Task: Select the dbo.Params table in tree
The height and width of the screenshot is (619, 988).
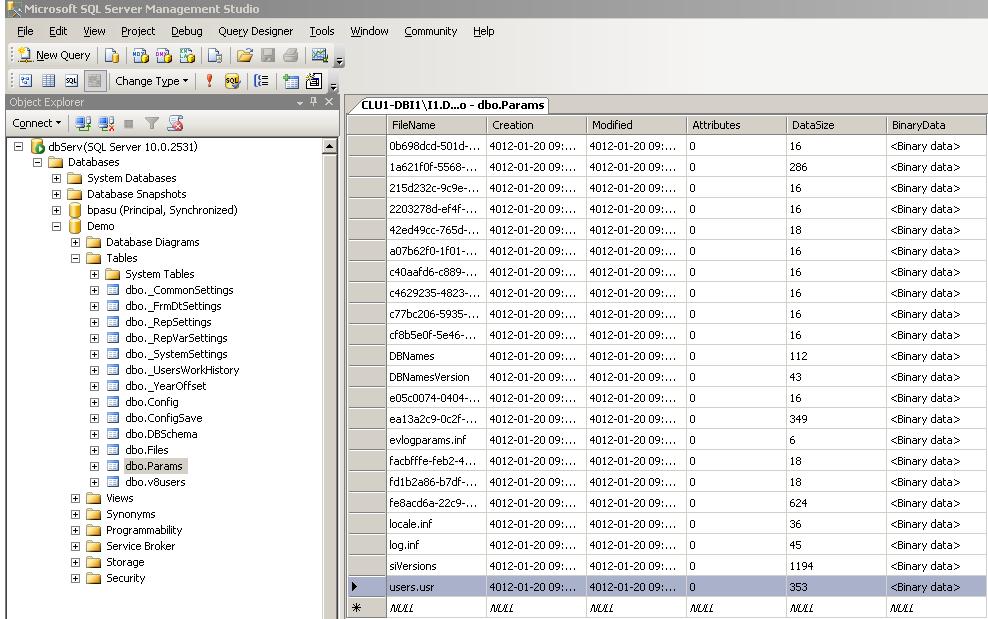Action: tap(154, 466)
